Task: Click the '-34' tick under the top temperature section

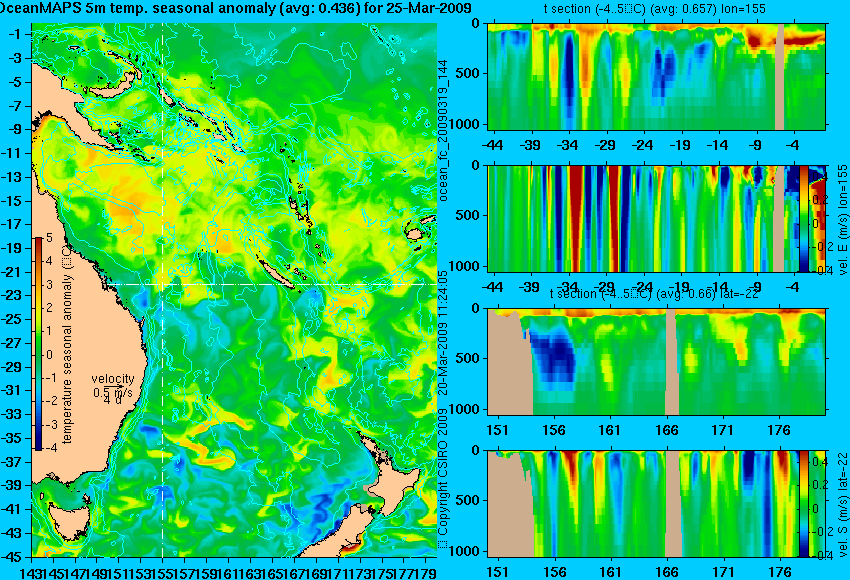Action: (567, 145)
